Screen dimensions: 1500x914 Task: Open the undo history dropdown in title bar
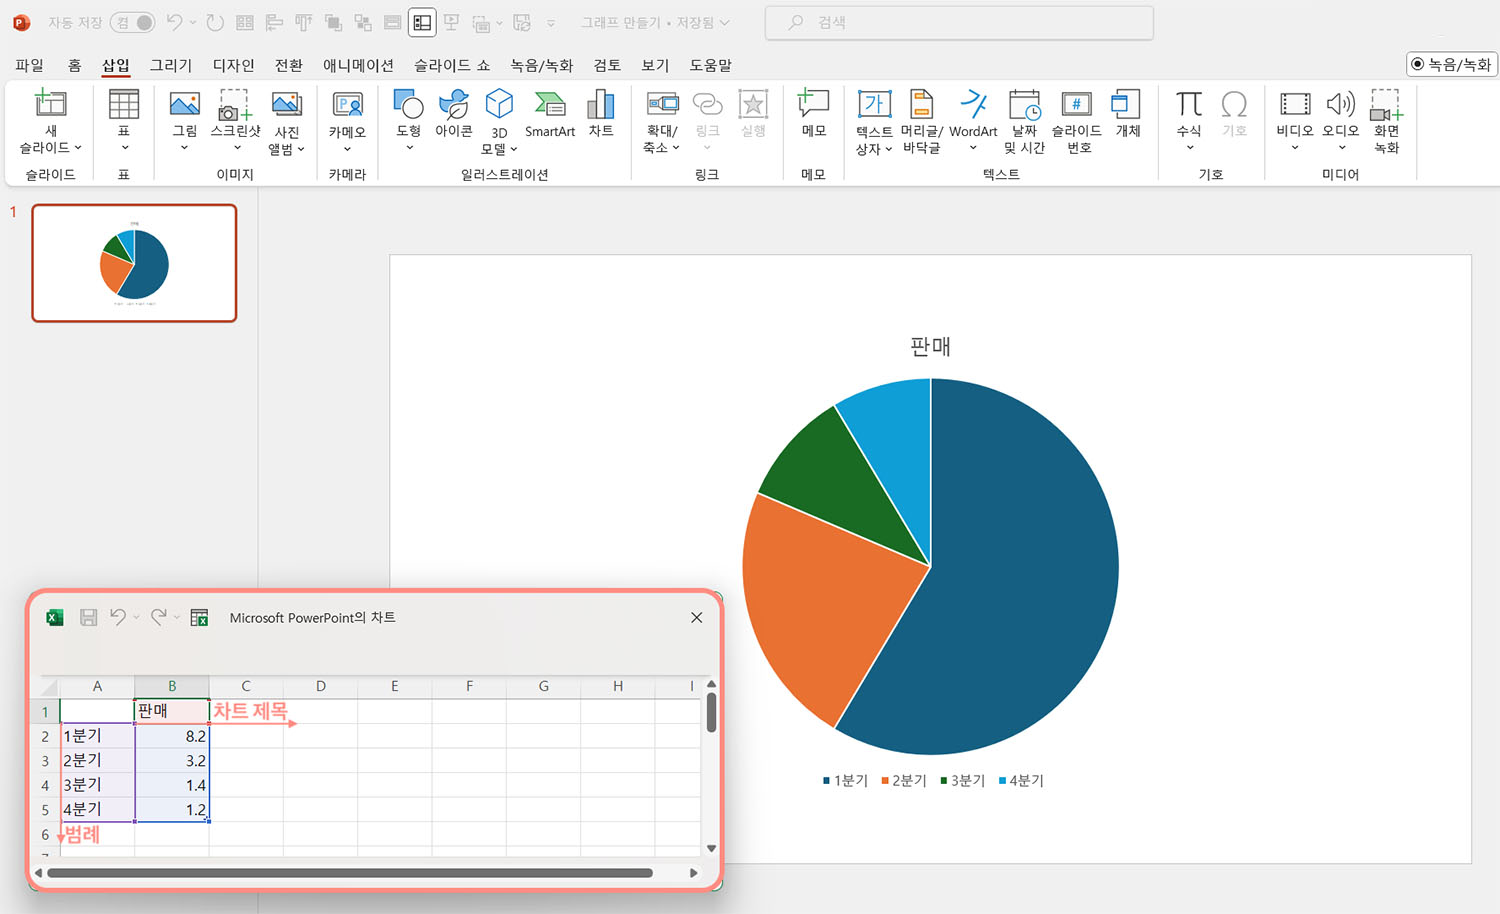tap(193, 22)
